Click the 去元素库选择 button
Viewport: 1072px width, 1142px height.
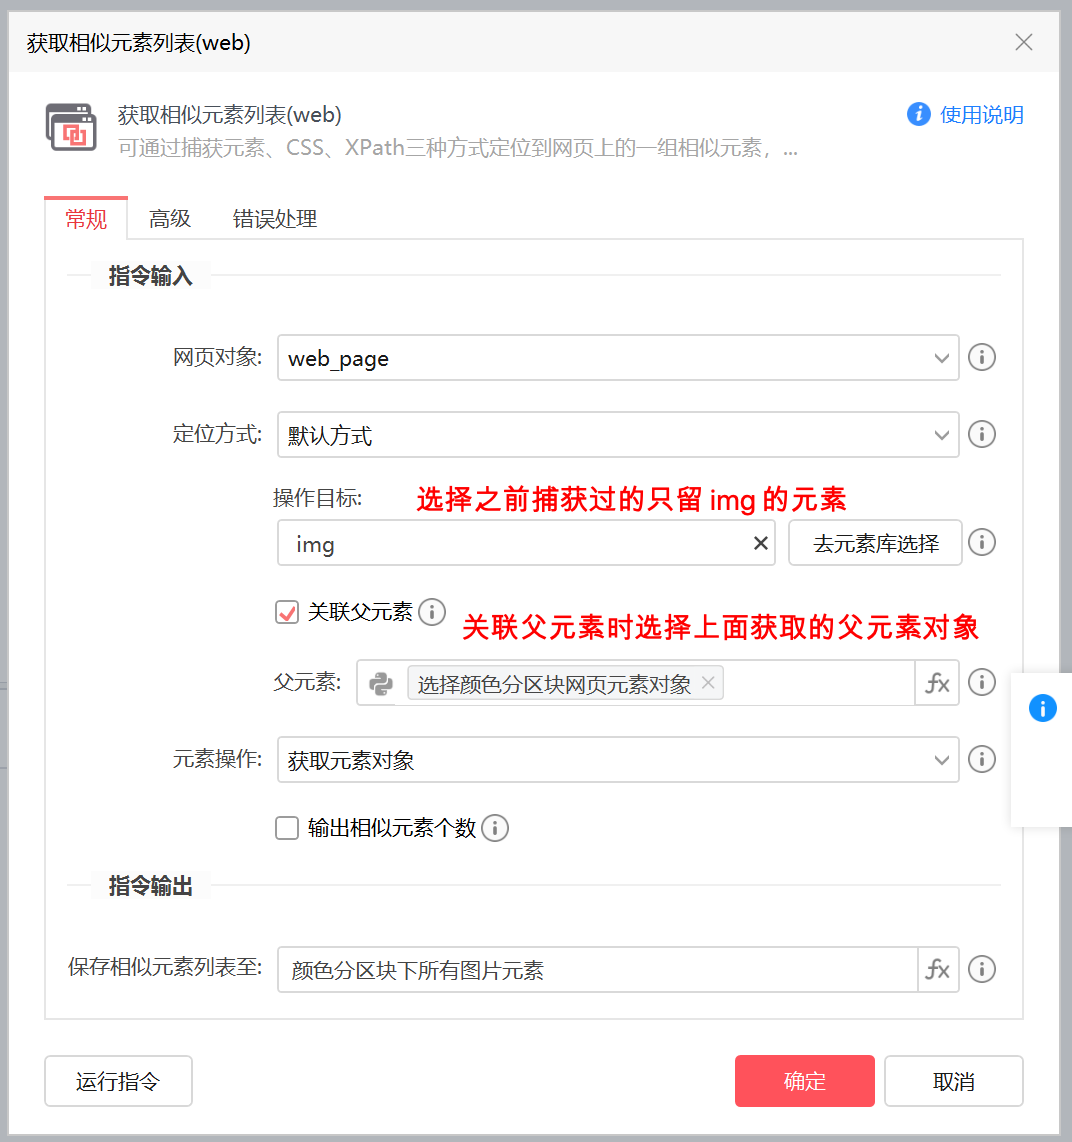(875, 543)
